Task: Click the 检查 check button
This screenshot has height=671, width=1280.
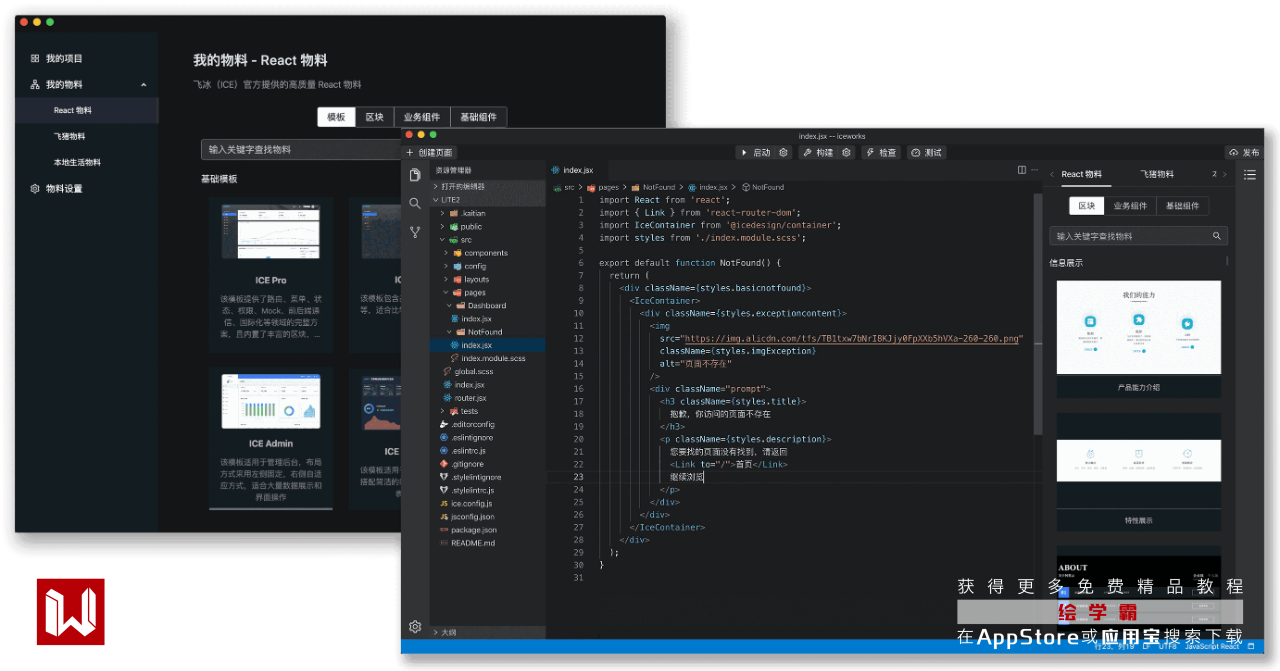Action: pos(881,152)
